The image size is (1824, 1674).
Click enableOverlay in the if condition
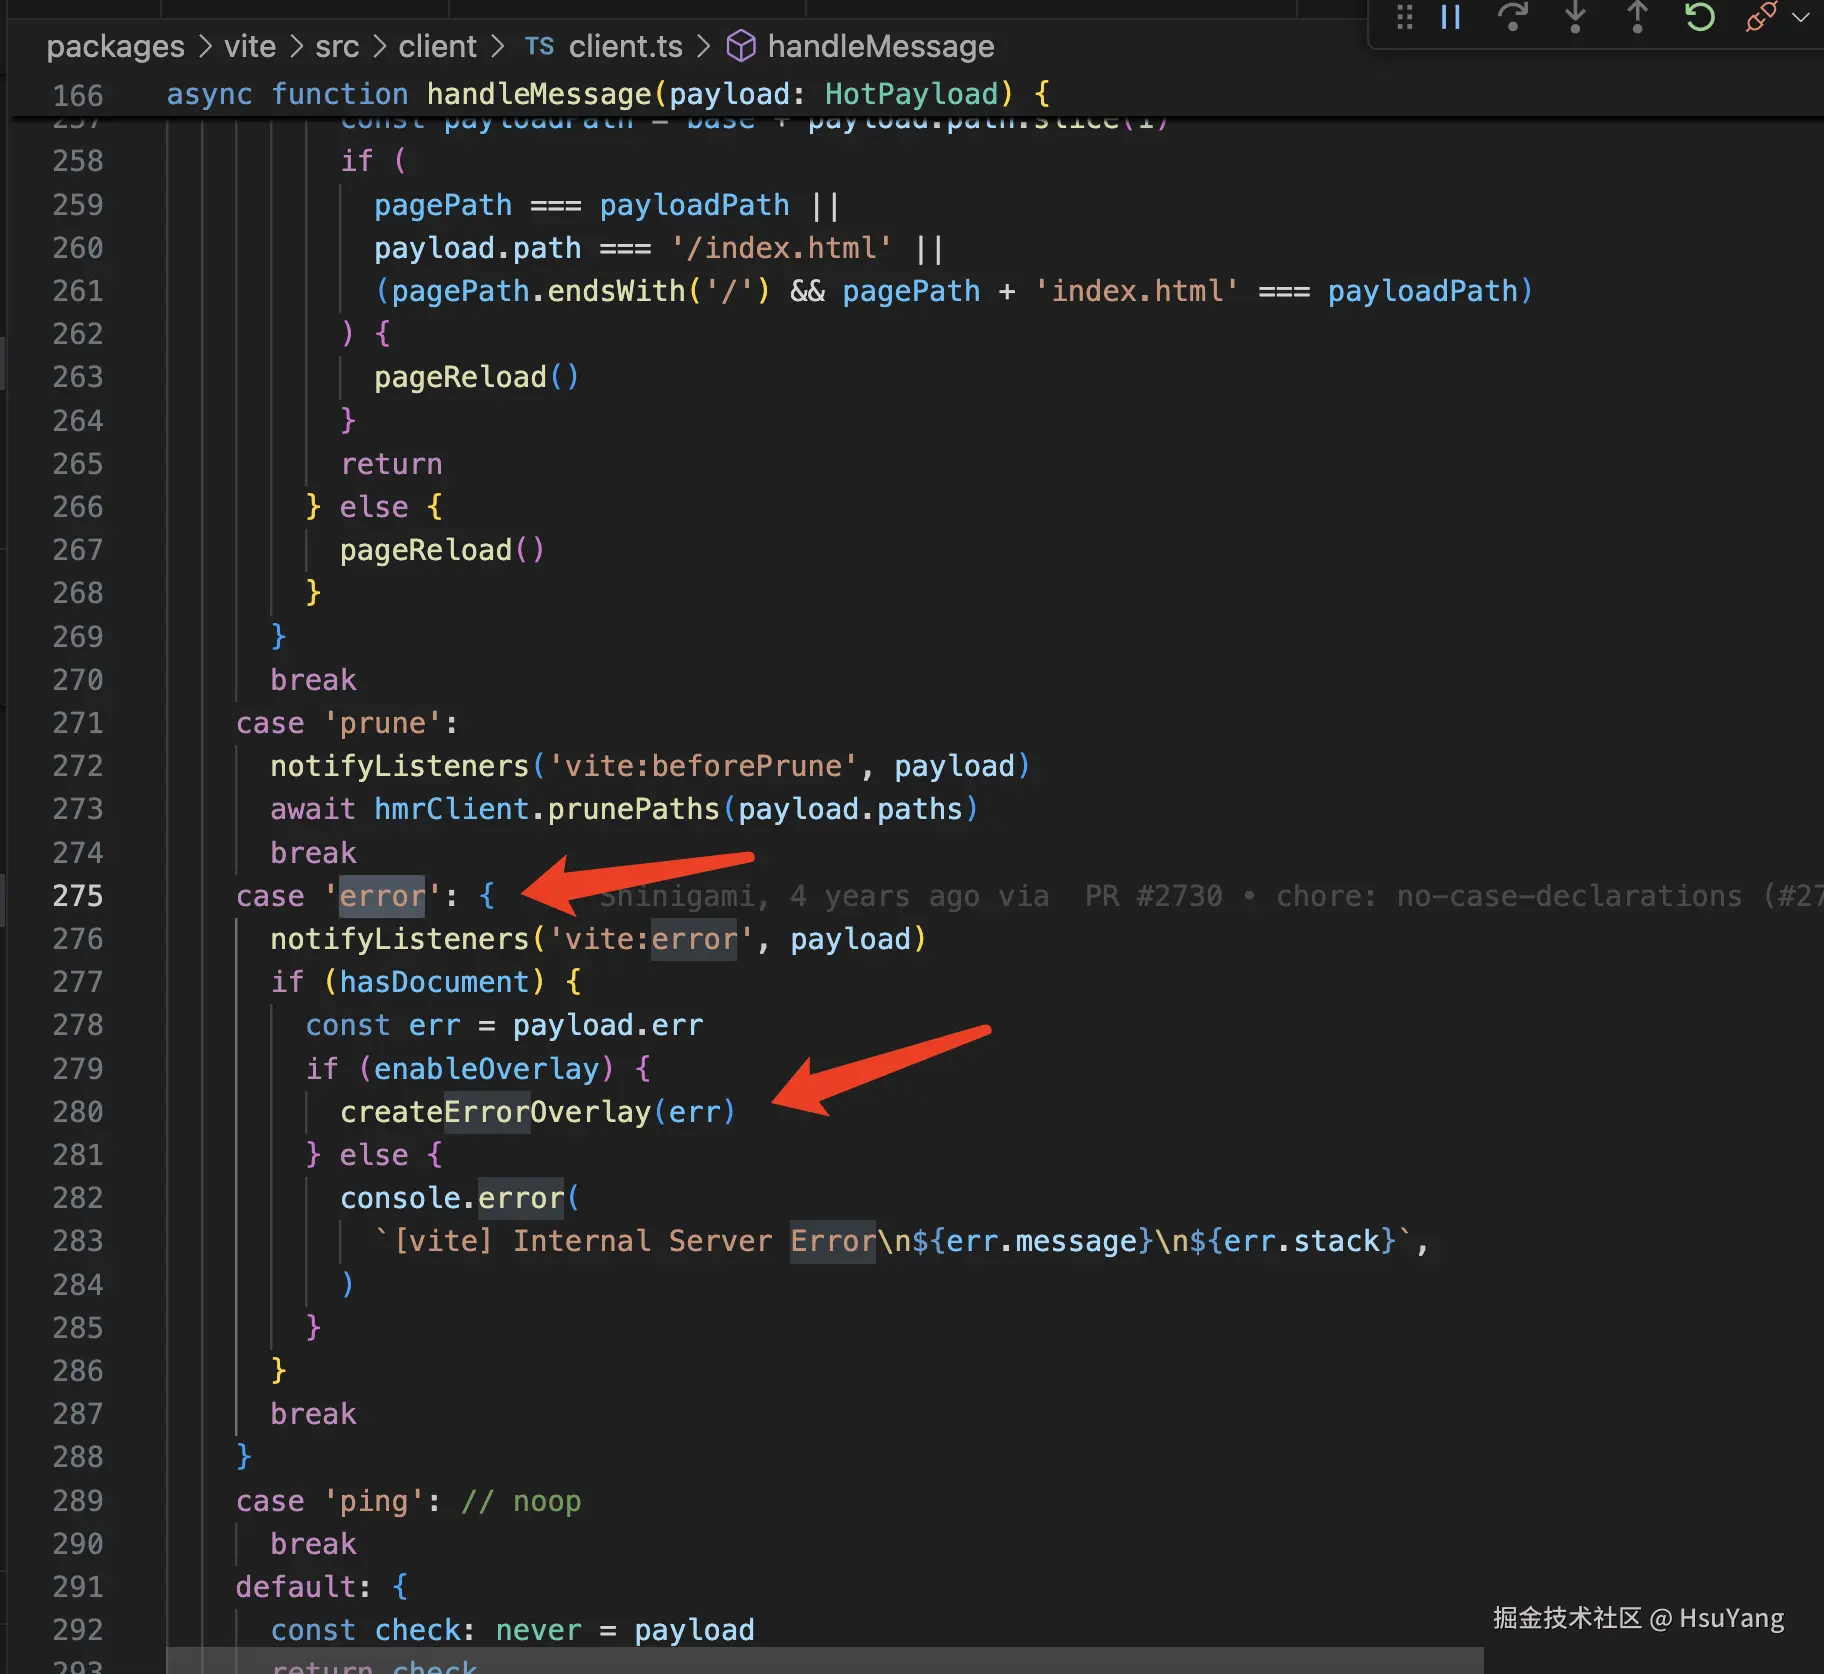click(487, 1069)
